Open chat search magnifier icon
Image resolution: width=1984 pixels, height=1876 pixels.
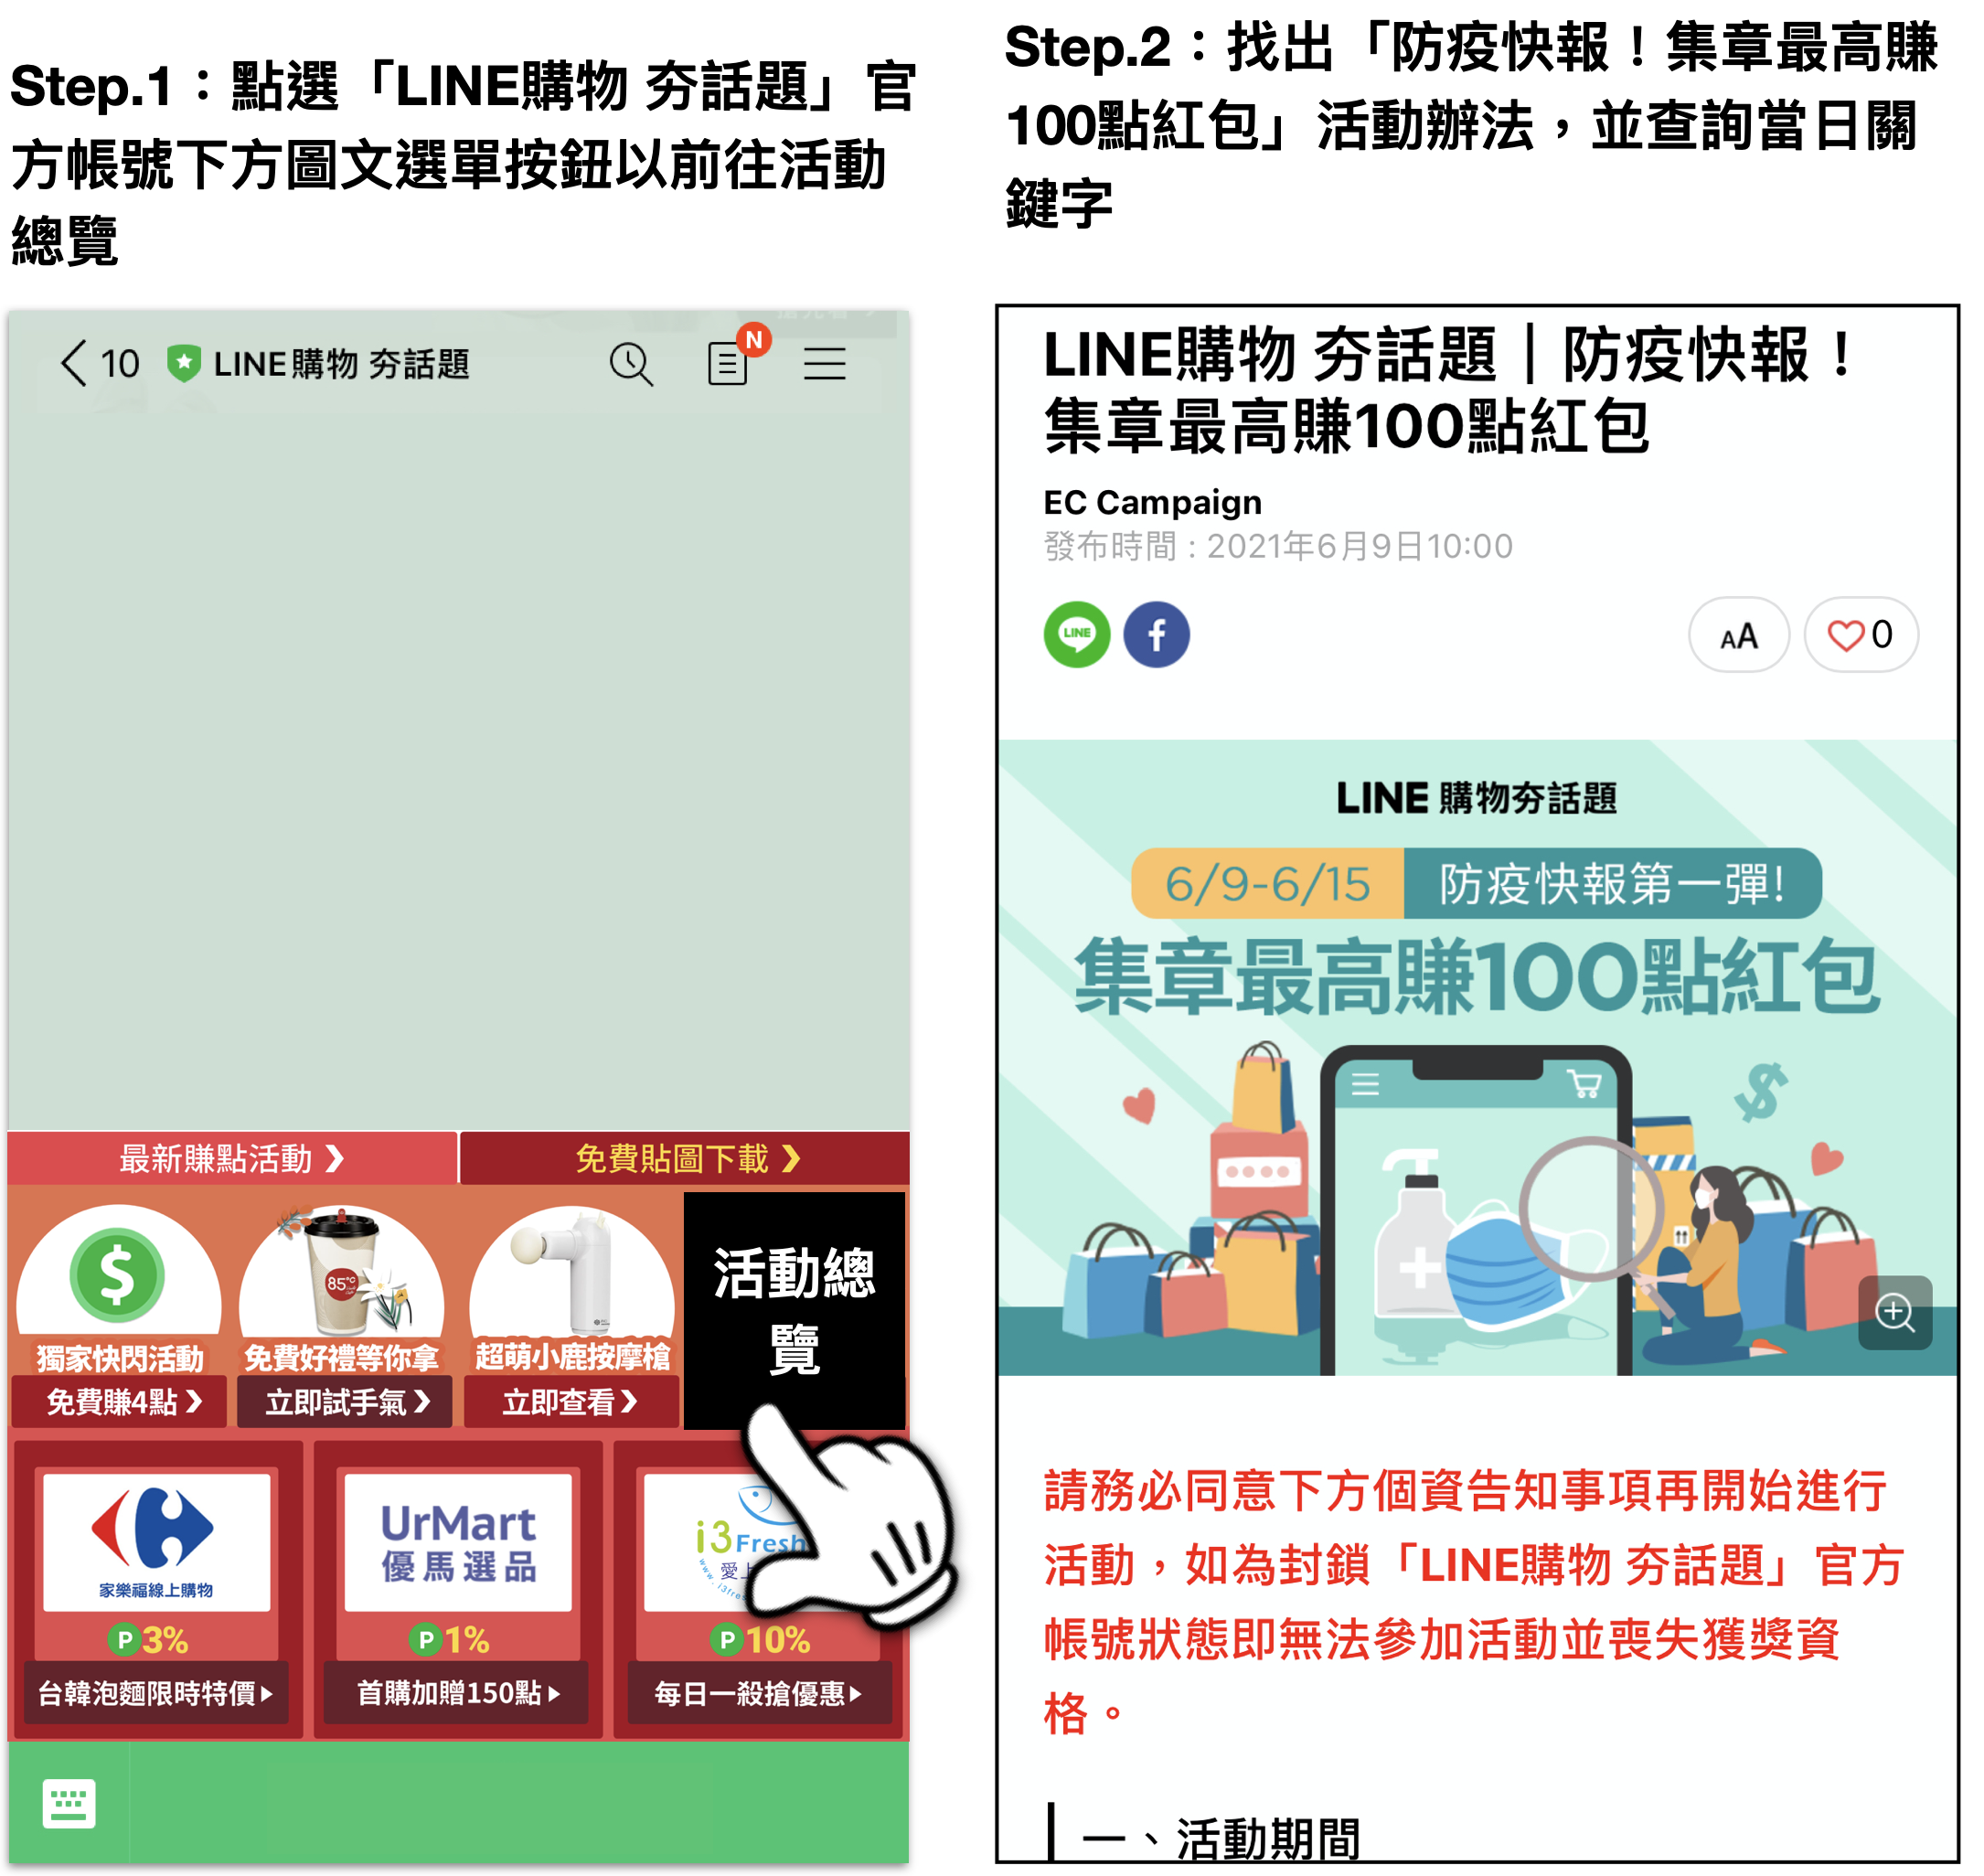(631, 364)
